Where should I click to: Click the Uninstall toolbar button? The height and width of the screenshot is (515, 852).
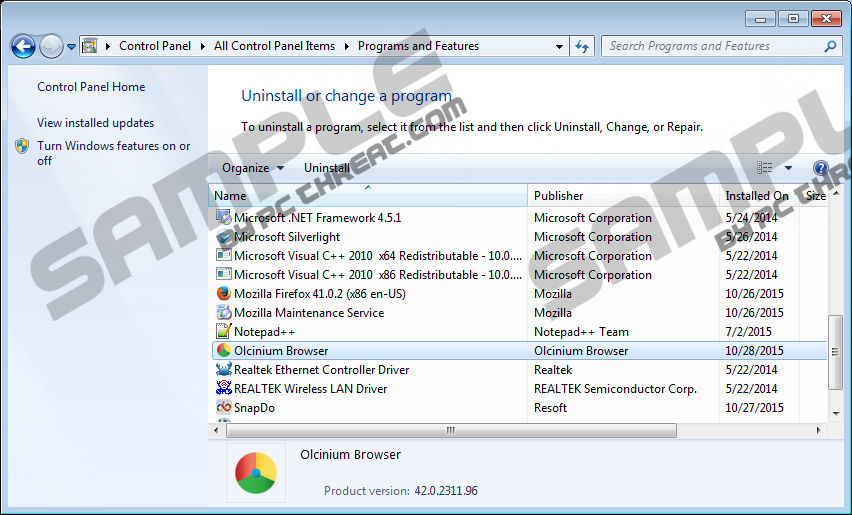pos(327,168)
